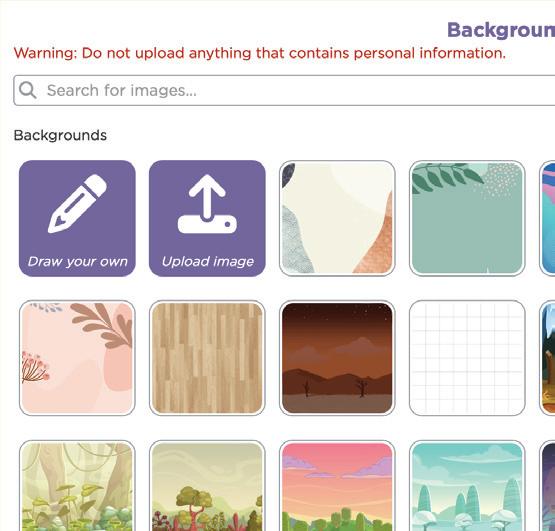This screenshot has height=531, width=555.
Task: Select the cream abstract shapes background
Action: tap(337, 218)
